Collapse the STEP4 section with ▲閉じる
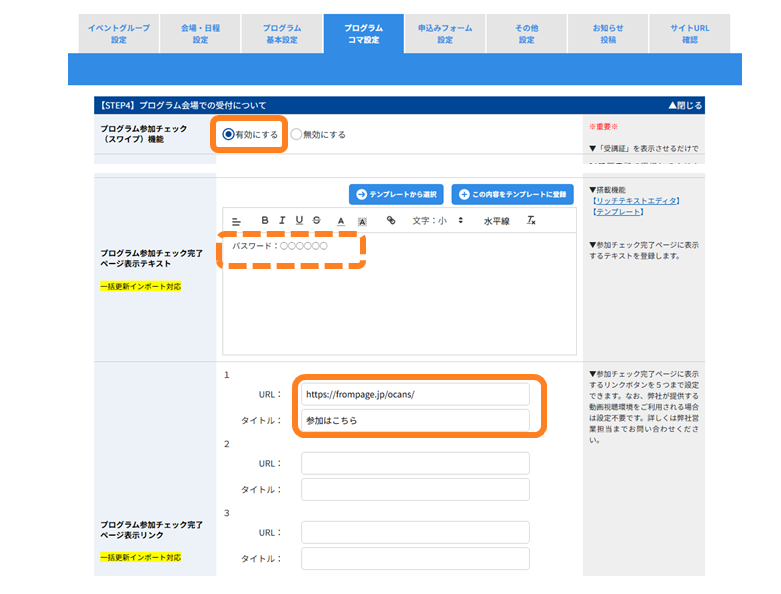Screen dimensions: 781x594 pyautogui.click(x=685, y=106)
